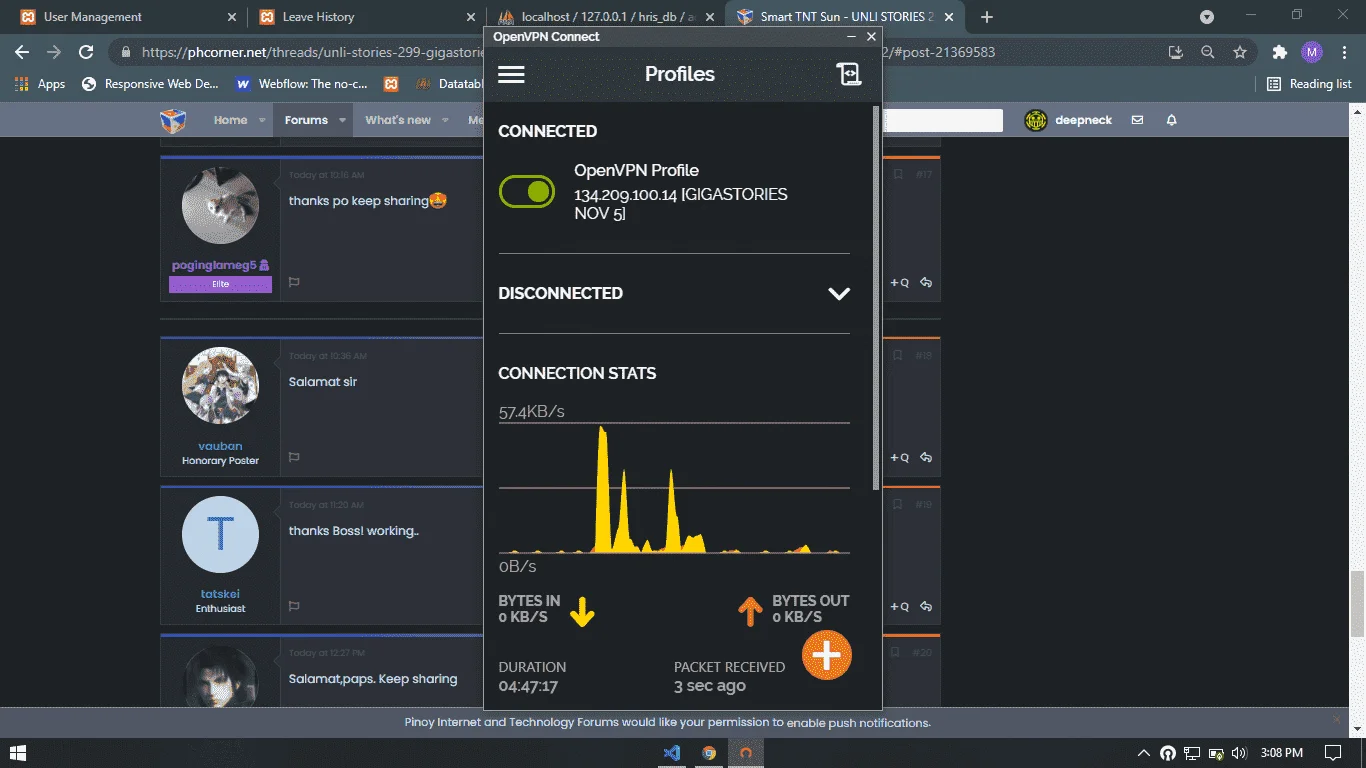Viewport: 1366px width, 768px height.
Task: Click the Bytes In yellow down arrow
Action: point(582,611)
